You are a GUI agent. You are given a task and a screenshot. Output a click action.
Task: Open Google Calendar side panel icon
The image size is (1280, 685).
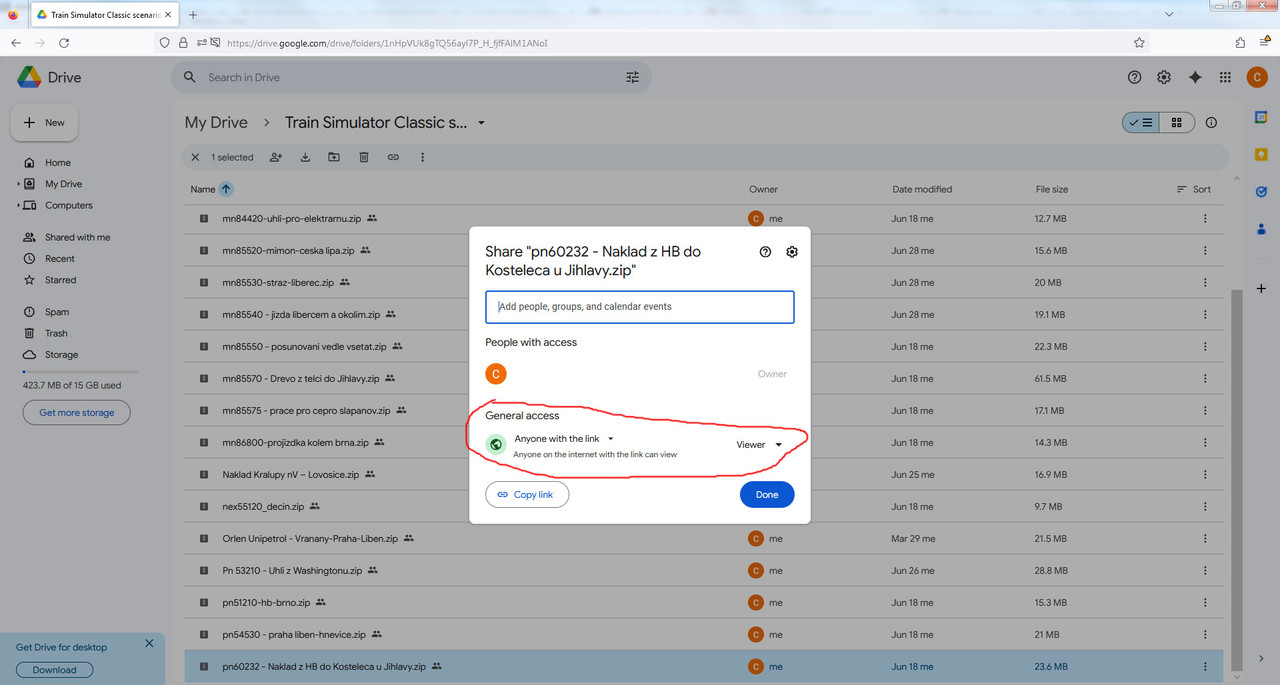pyautogui.click(x=1261, y=117)
